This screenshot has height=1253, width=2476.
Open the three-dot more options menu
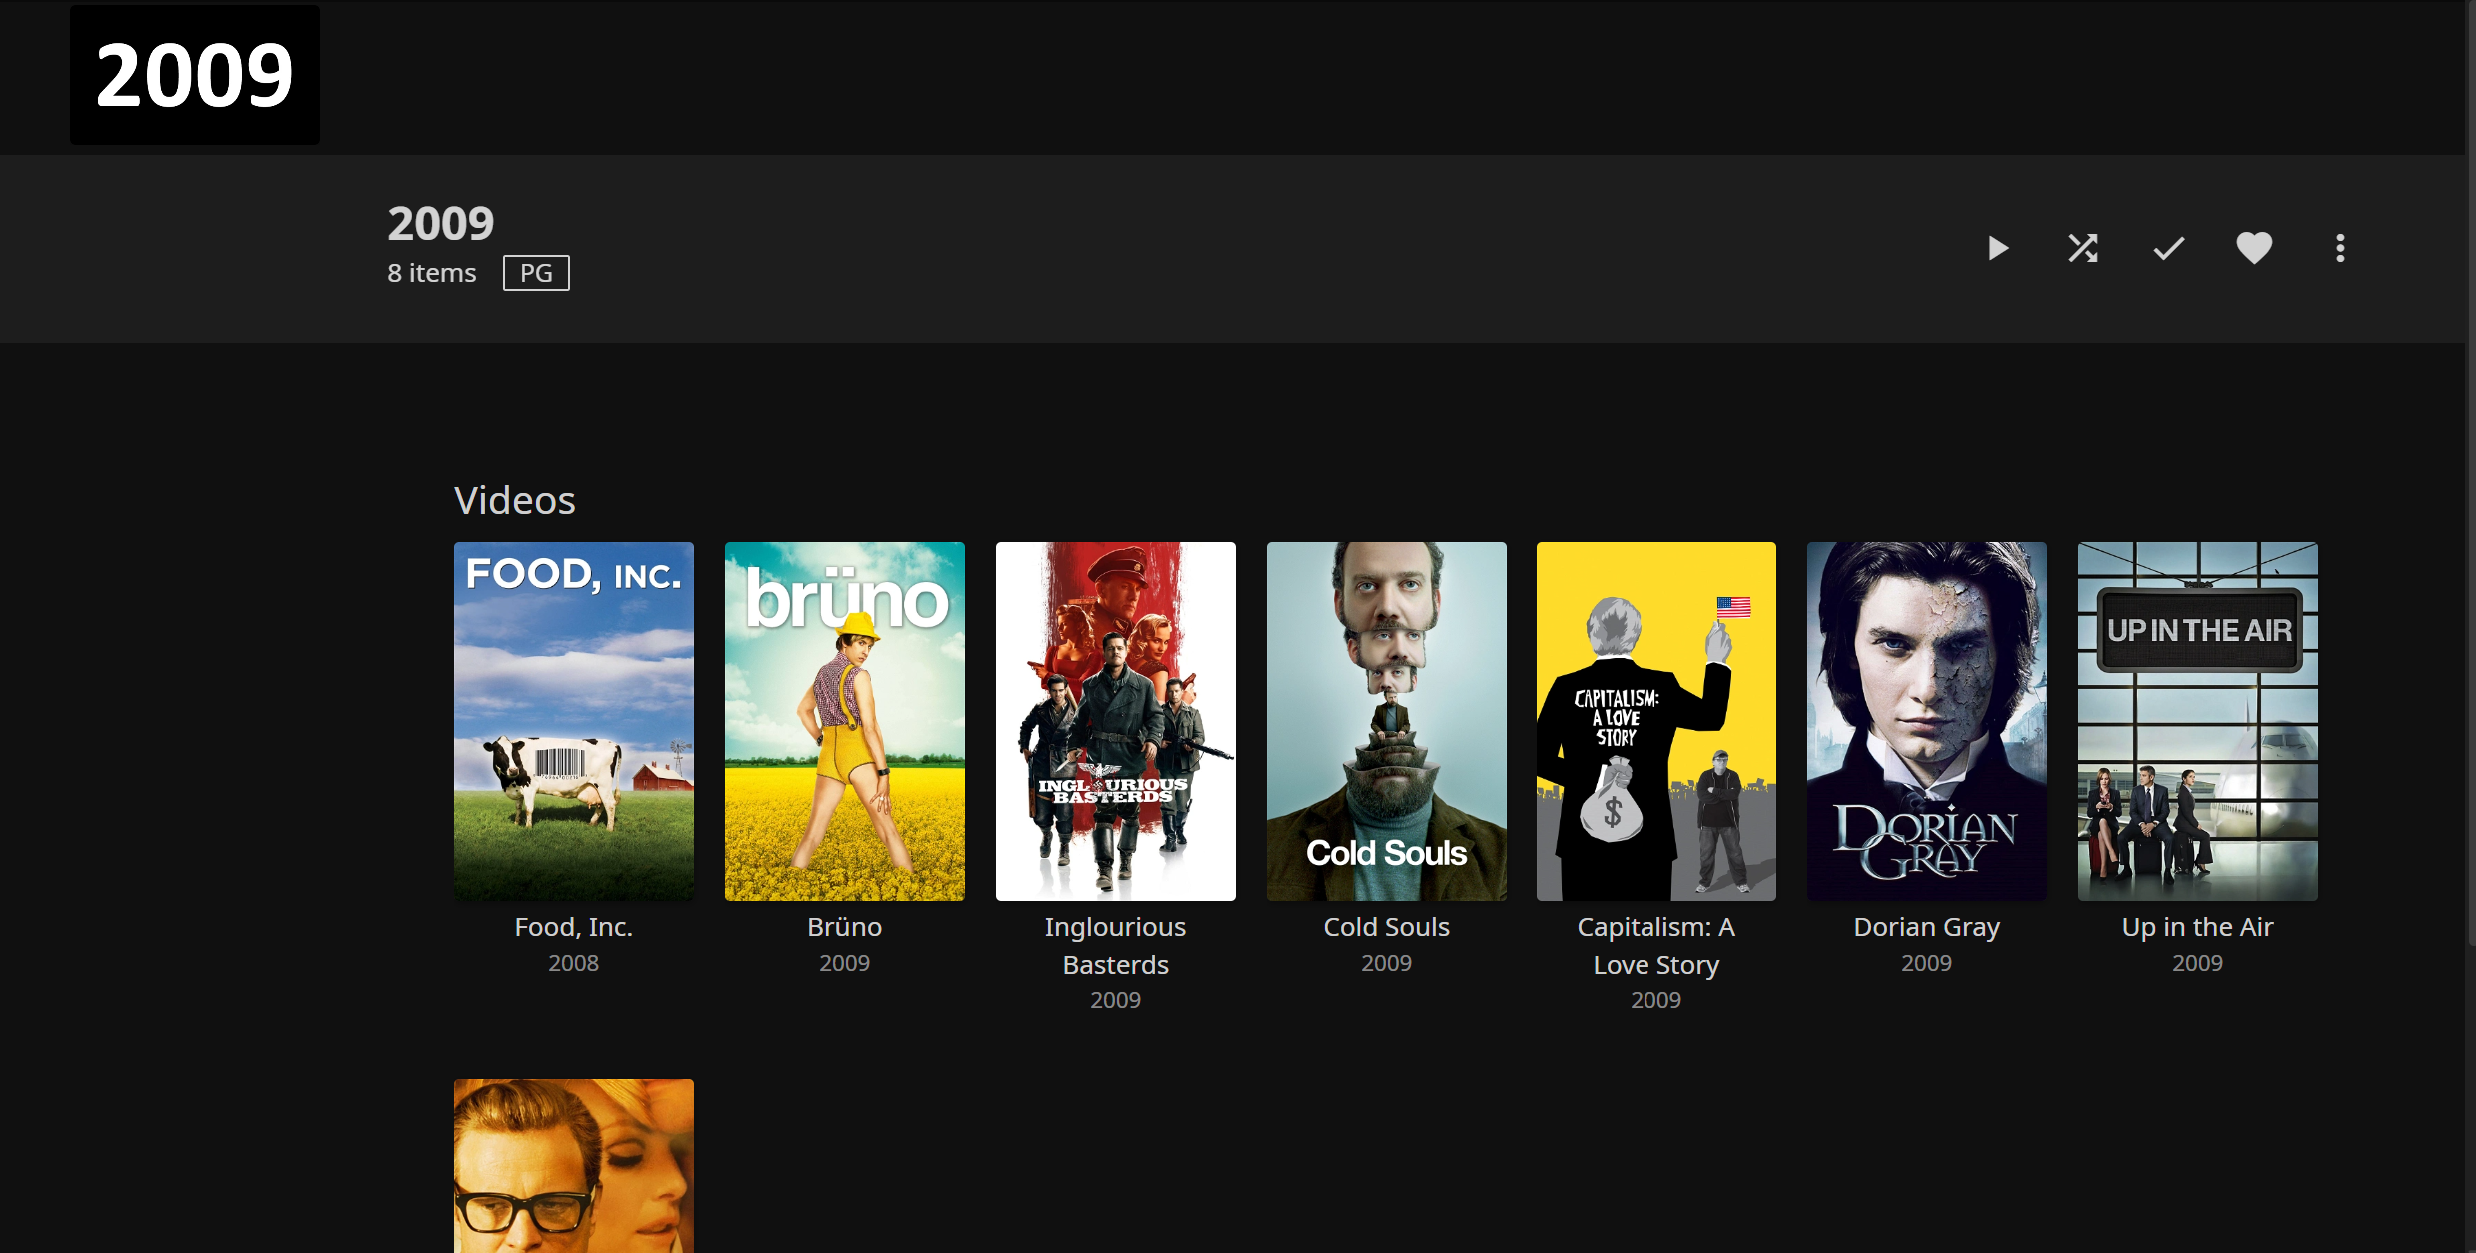[2340, 248]
